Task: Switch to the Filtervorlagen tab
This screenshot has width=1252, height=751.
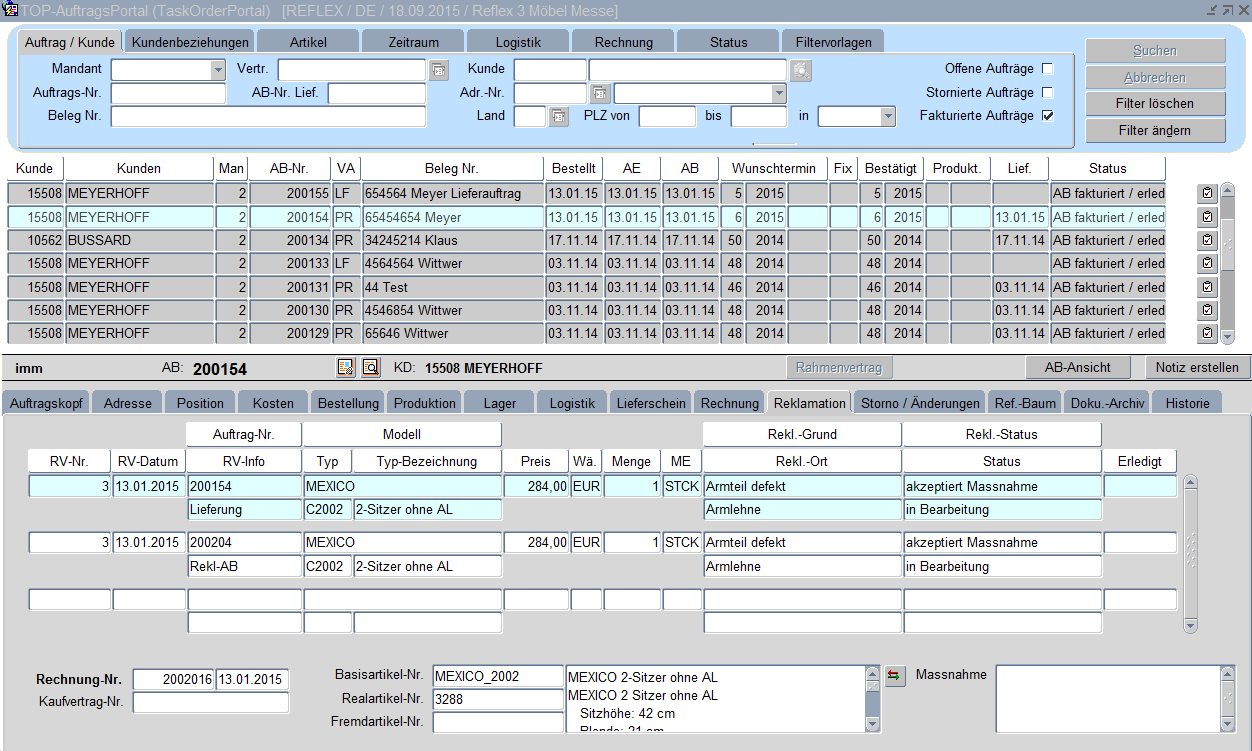Action: (833, 42)
